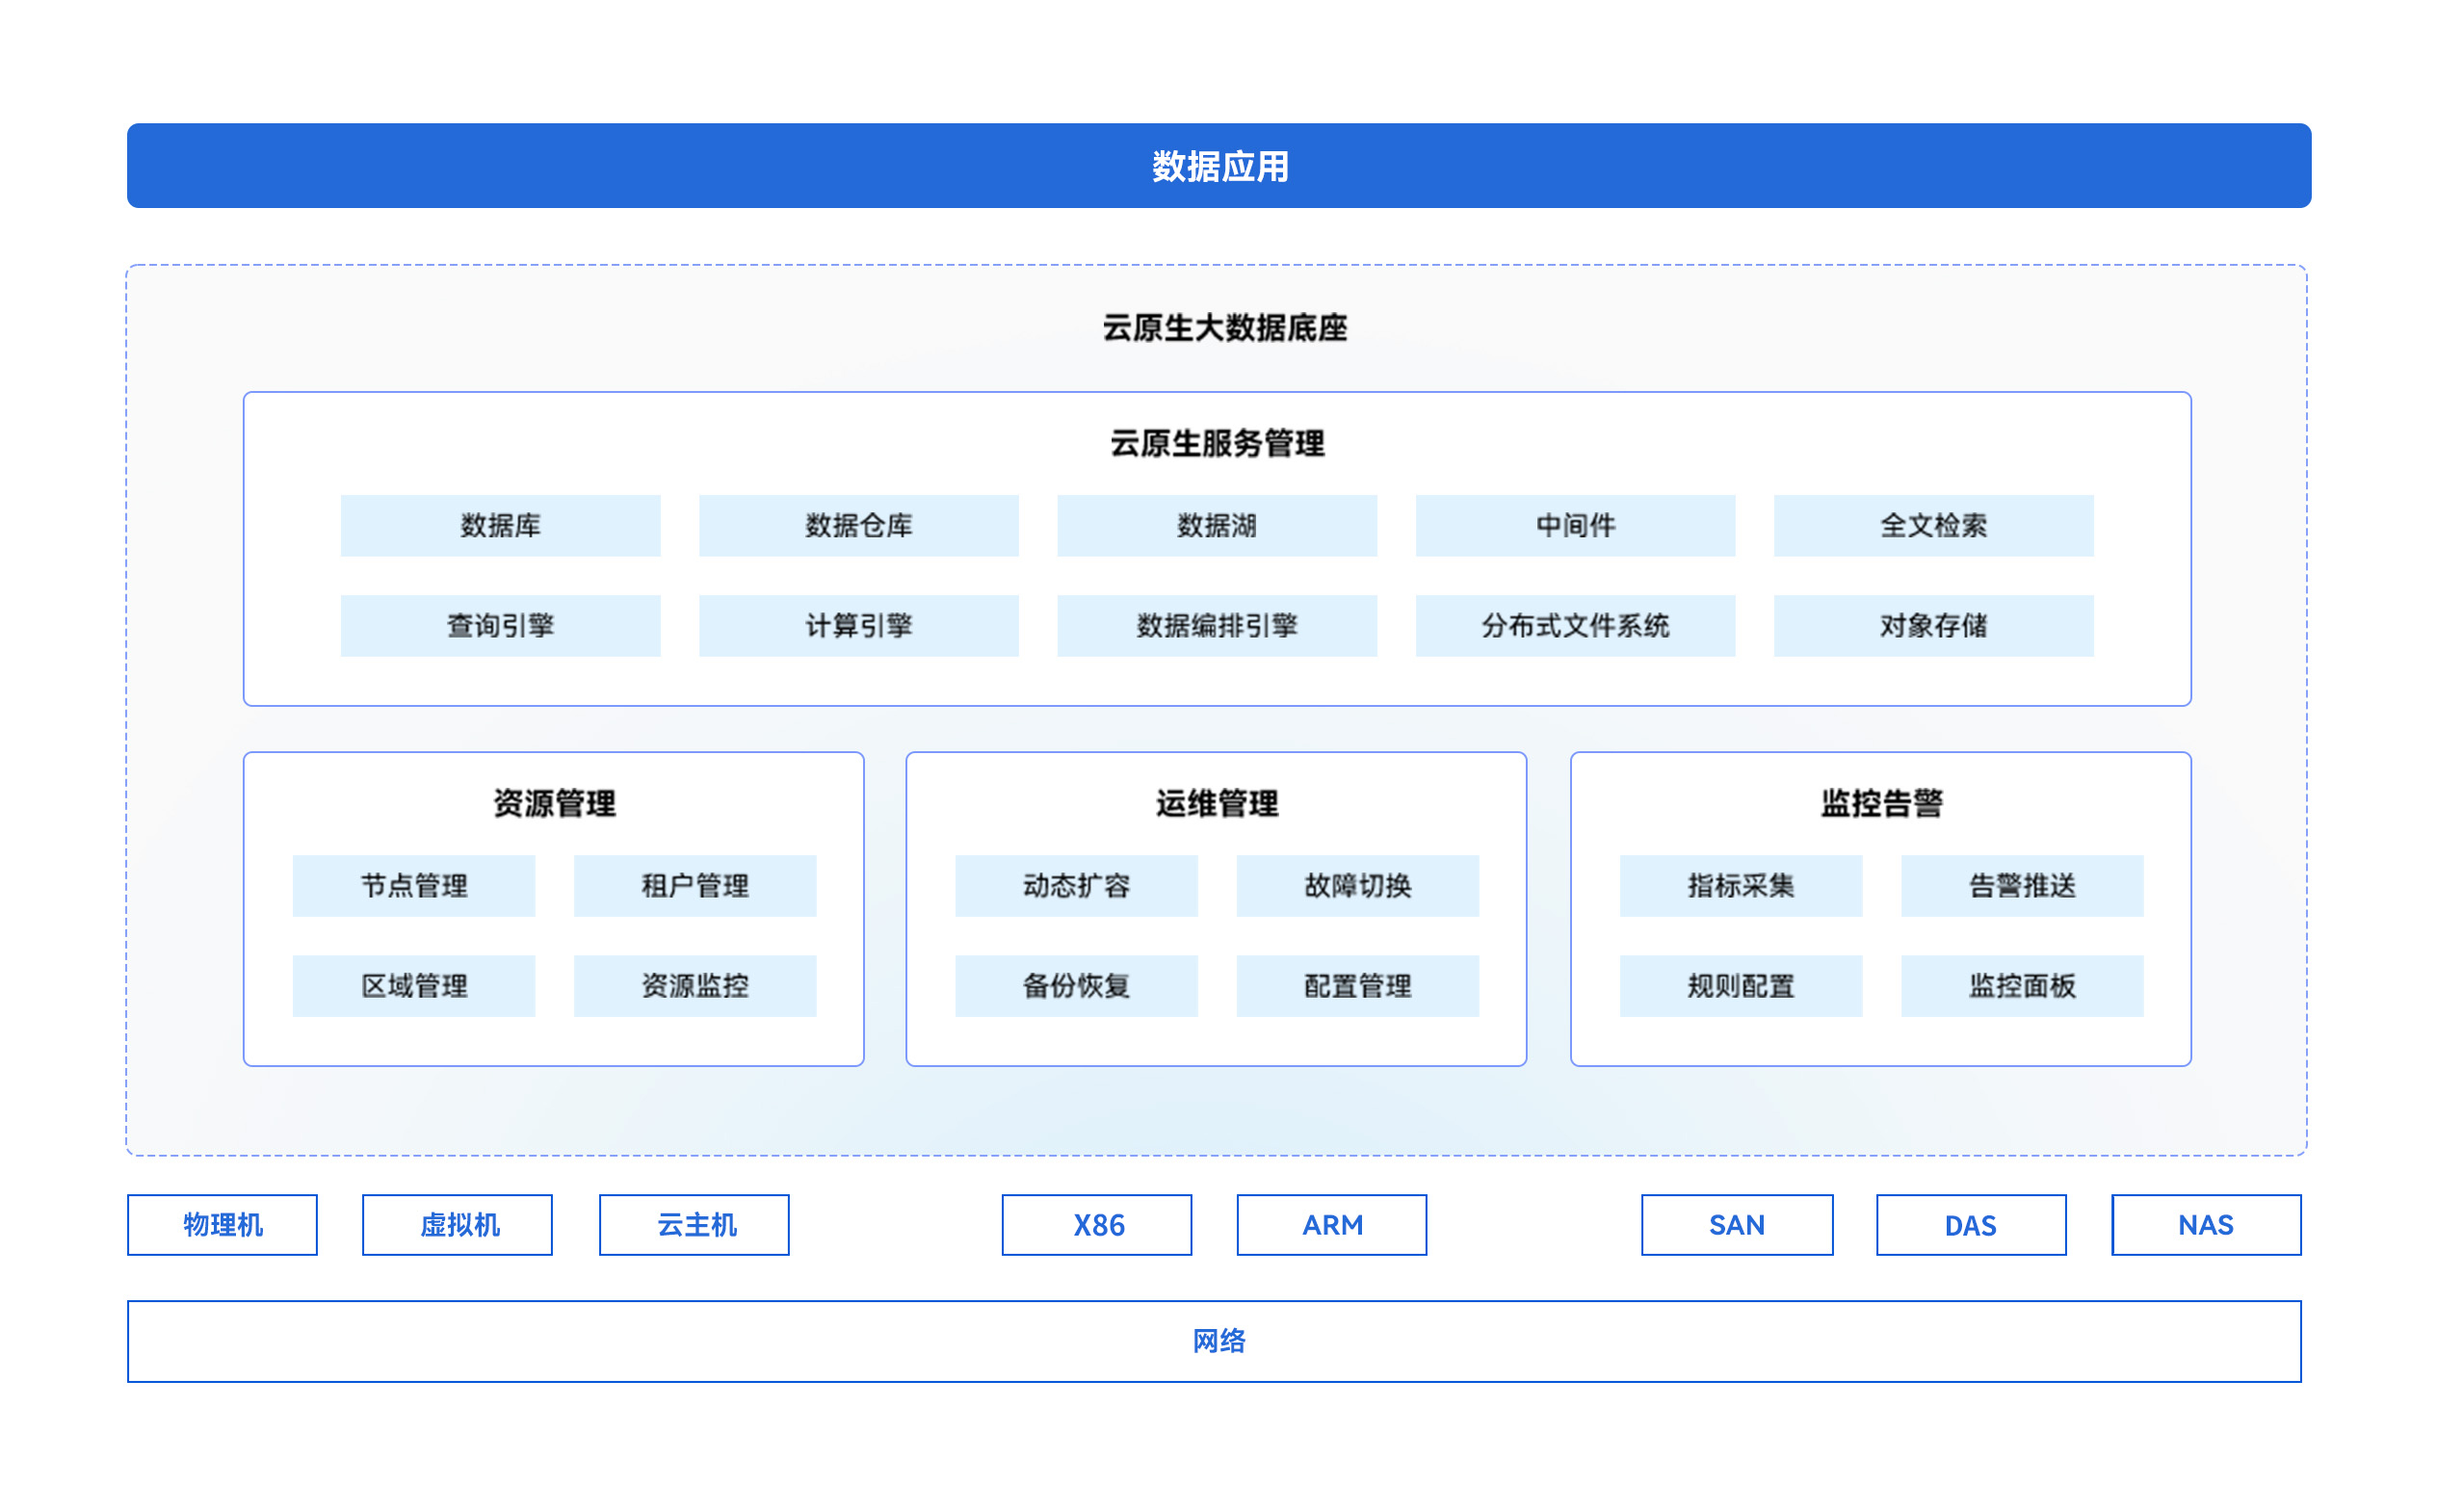Click the 数据湖 module
2437x1512 pixels.
pyautogui.click(x=1216, y=525)
